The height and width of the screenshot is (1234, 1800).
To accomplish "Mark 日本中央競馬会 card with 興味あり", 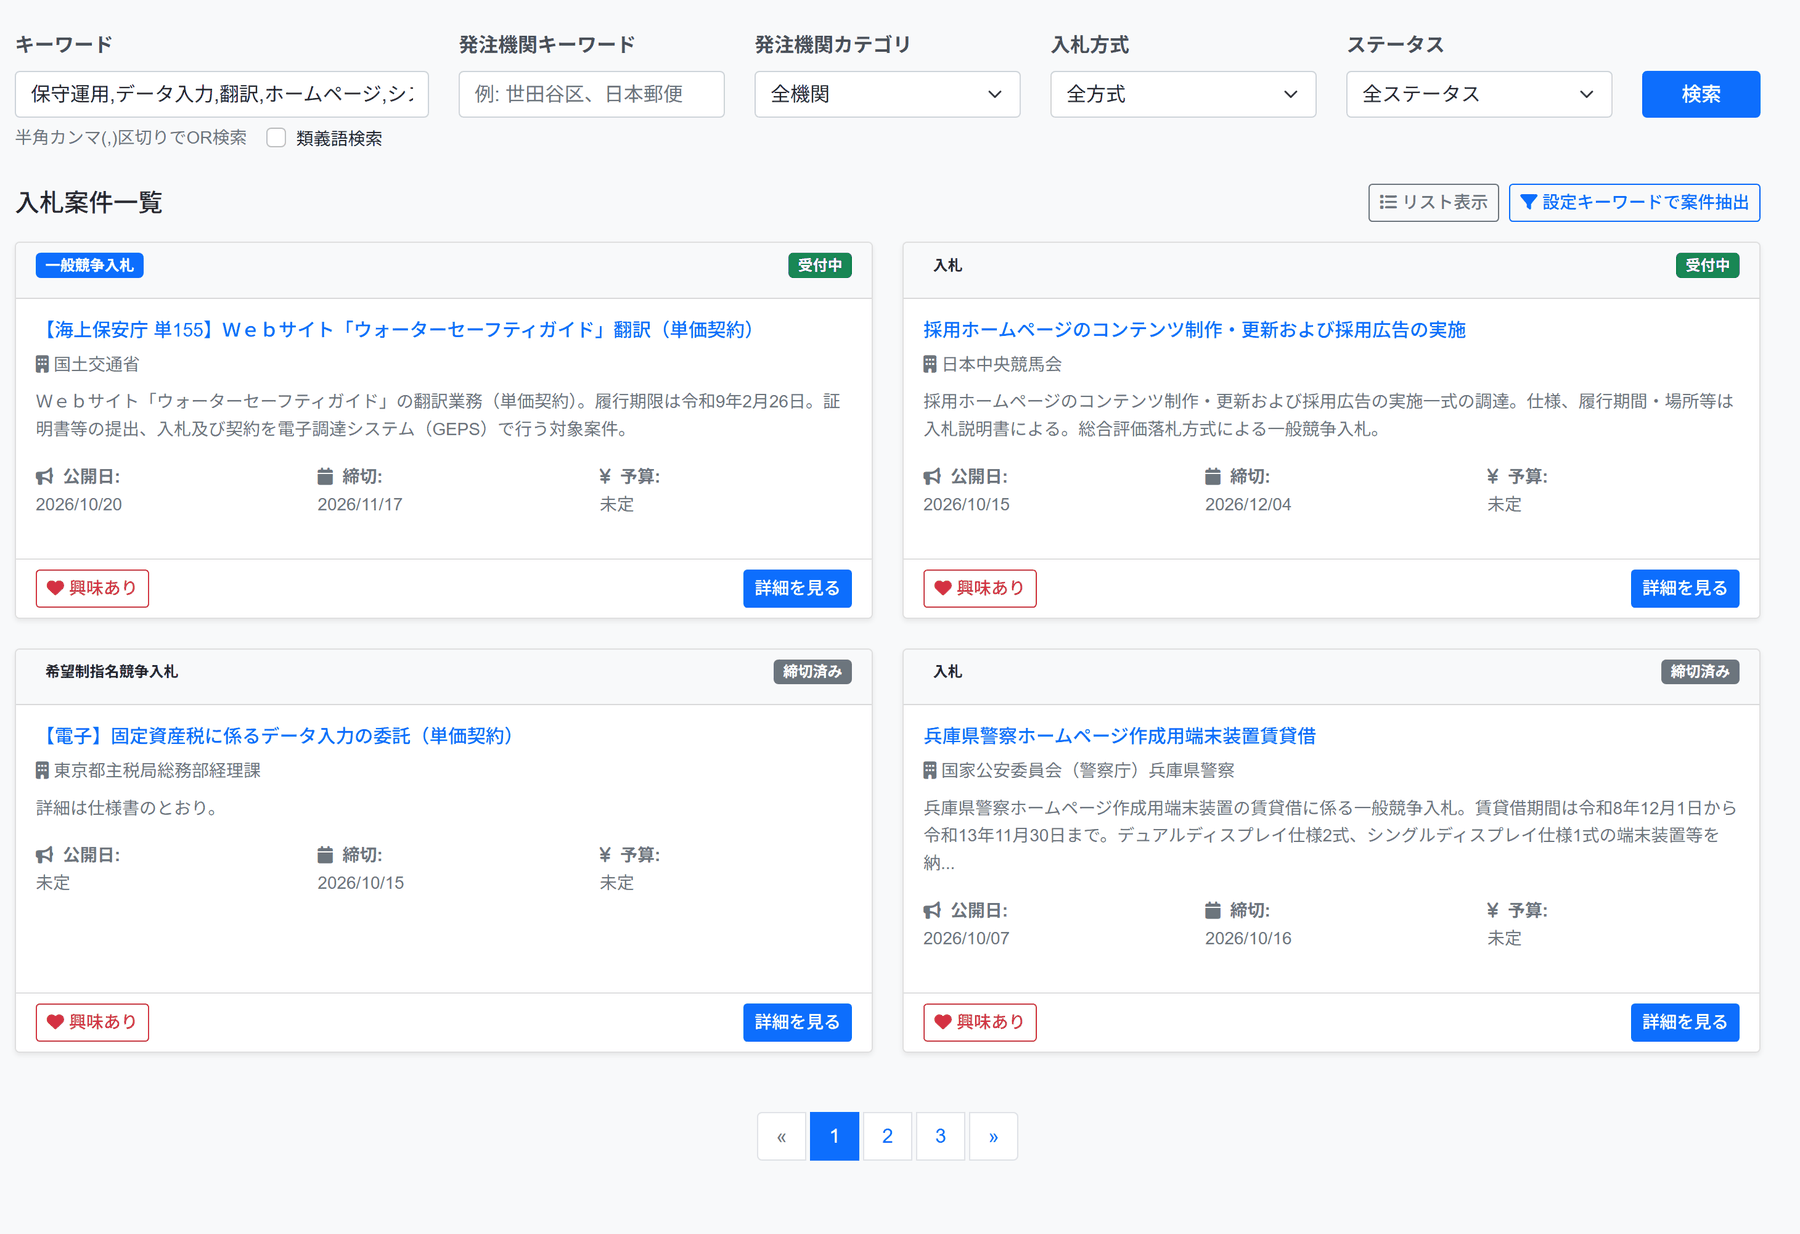I will (x=979, y=588).
